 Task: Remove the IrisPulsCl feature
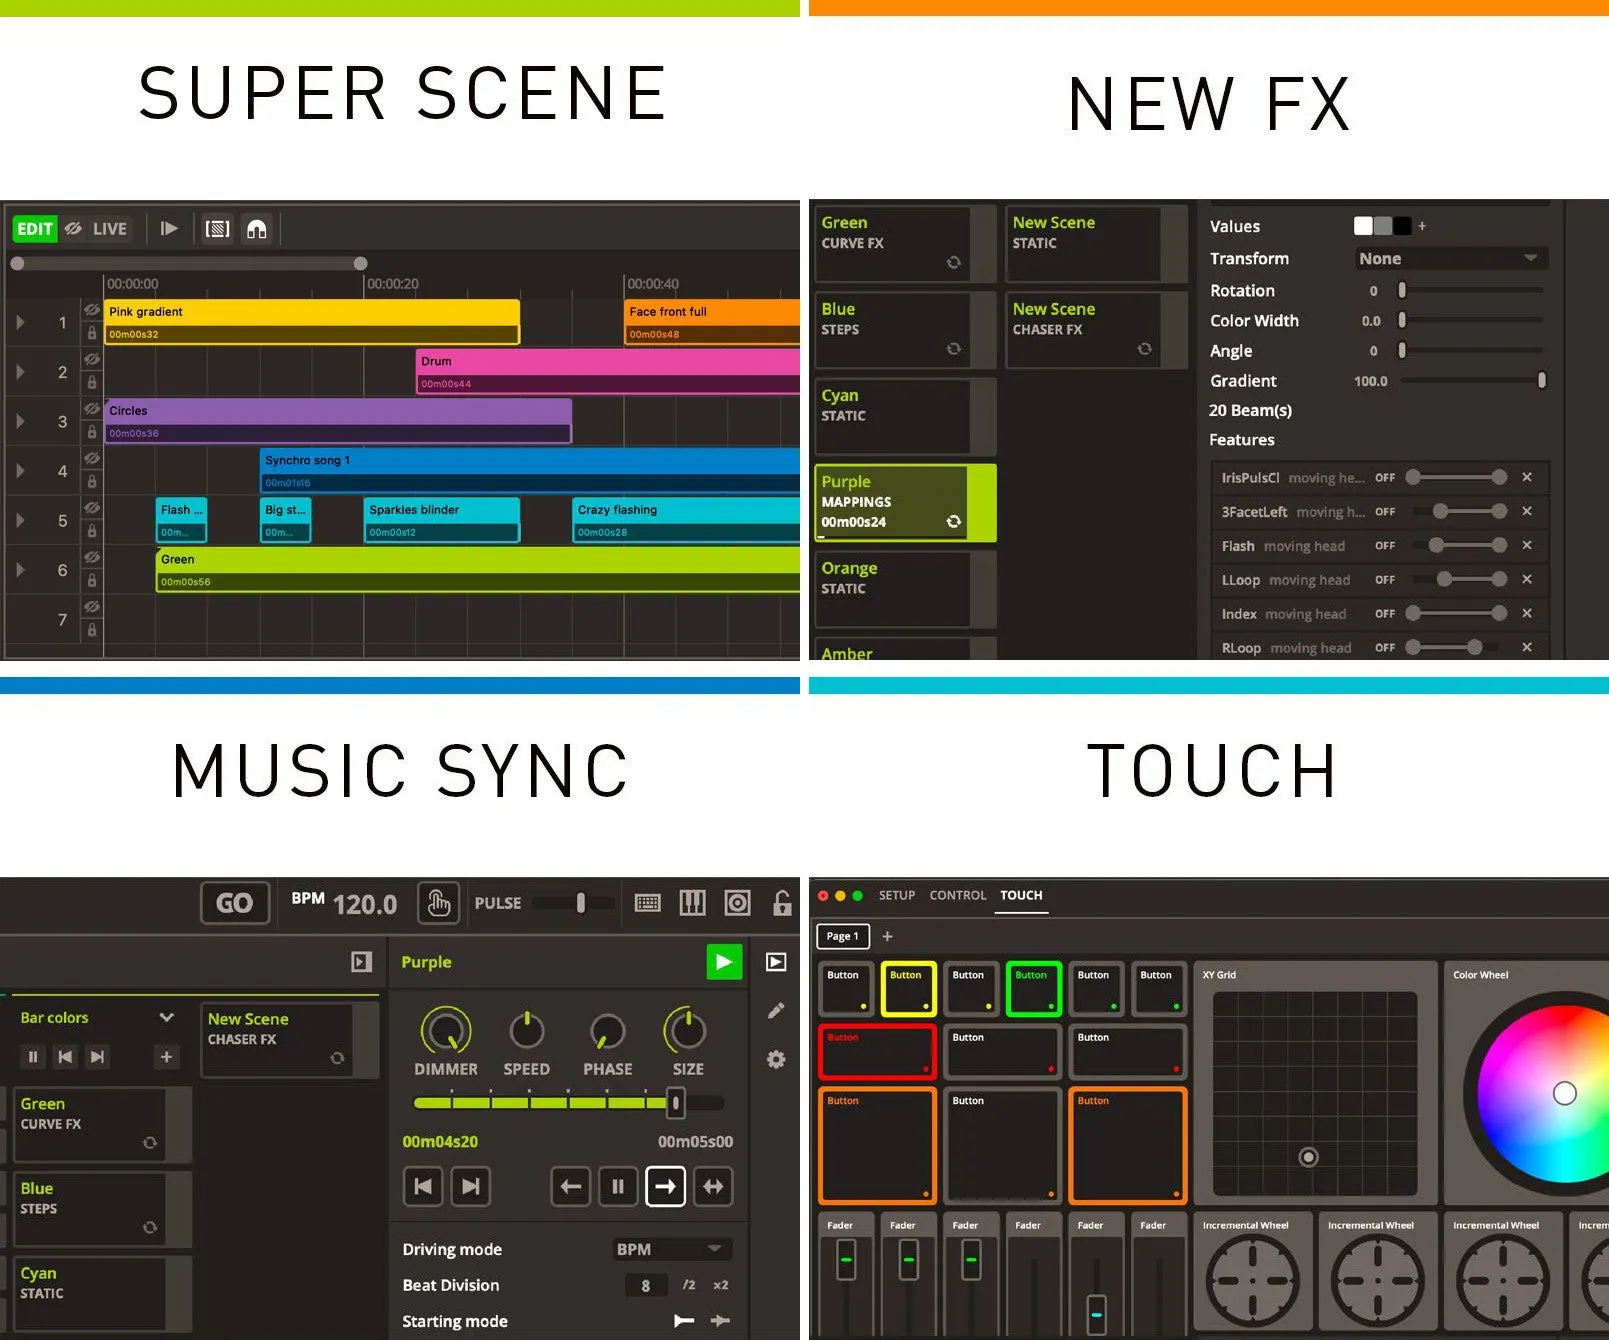[x=1527, y=478]
